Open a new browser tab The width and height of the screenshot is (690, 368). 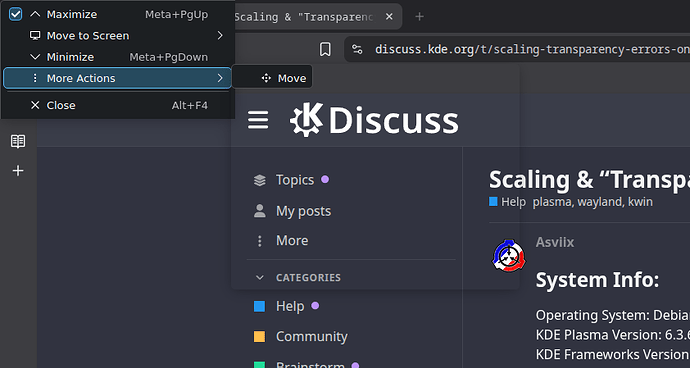click(x=419, y=17)
